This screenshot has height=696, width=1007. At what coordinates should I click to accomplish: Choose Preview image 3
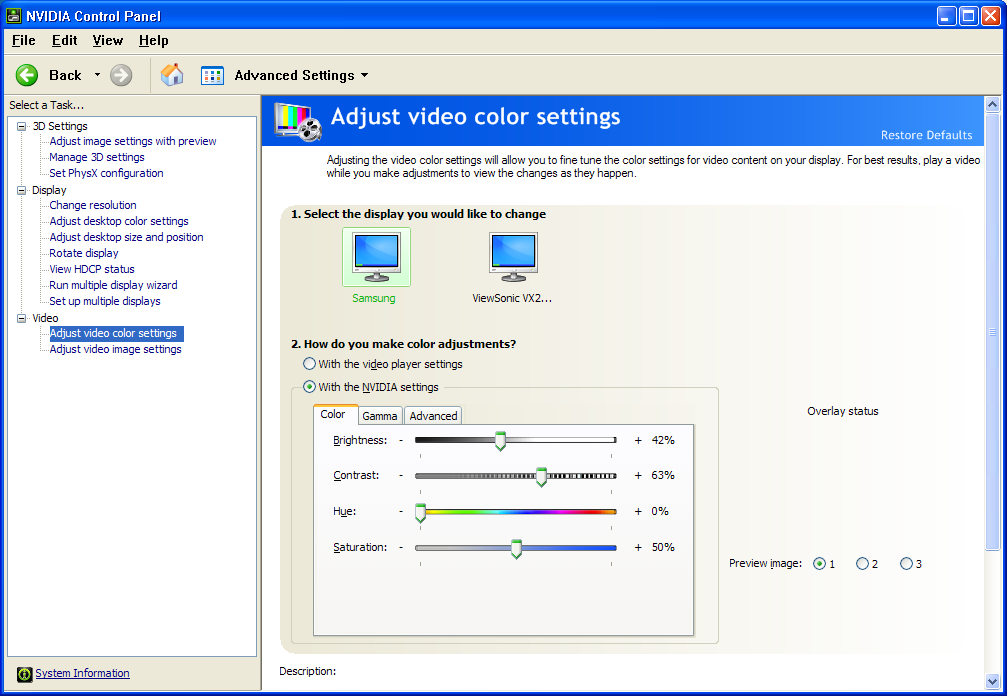point(906,564)
